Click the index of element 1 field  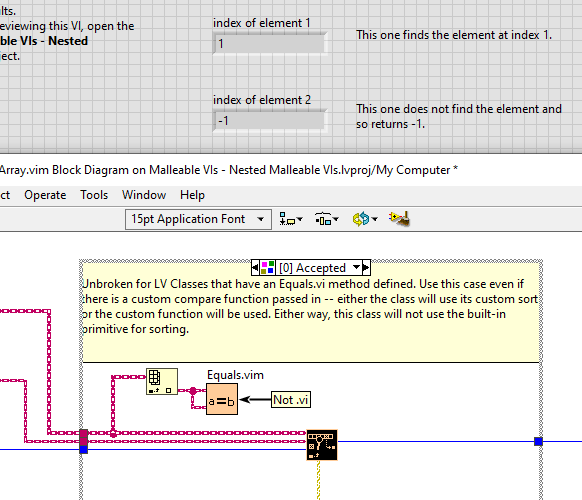tap(270, 44)
